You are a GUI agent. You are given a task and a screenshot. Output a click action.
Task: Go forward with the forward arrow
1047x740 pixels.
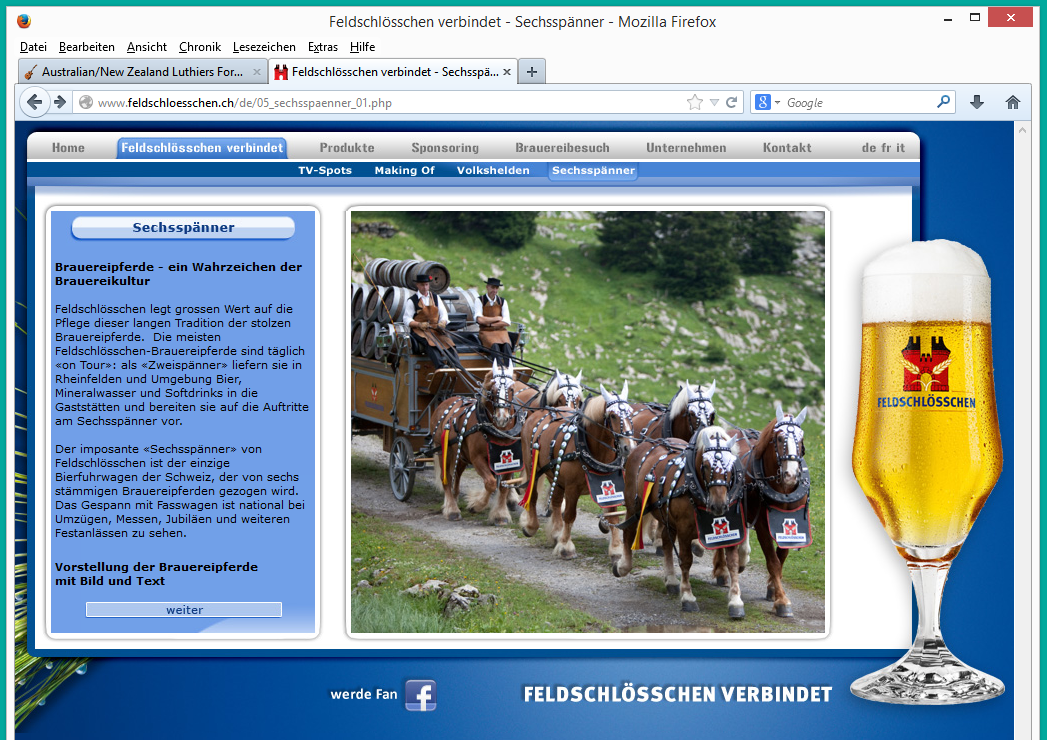coord(60,102)
